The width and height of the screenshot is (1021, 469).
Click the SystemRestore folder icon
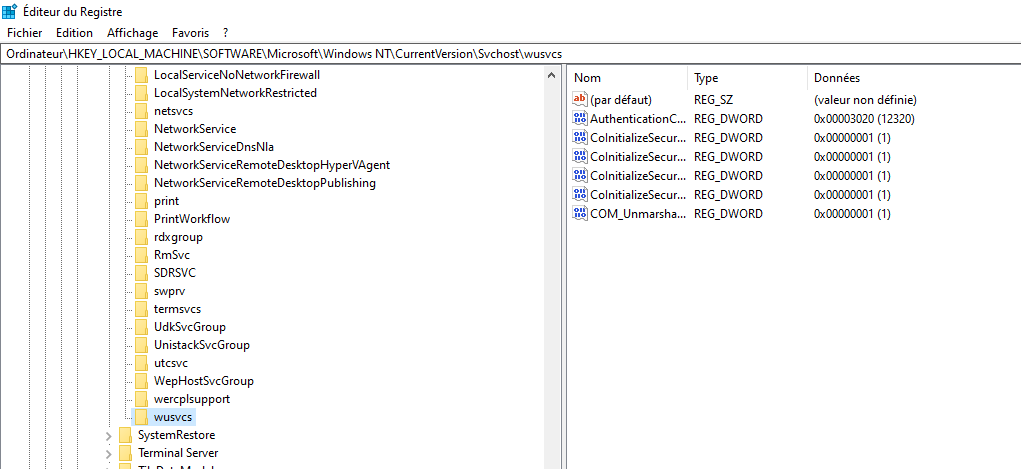[126, 435]
